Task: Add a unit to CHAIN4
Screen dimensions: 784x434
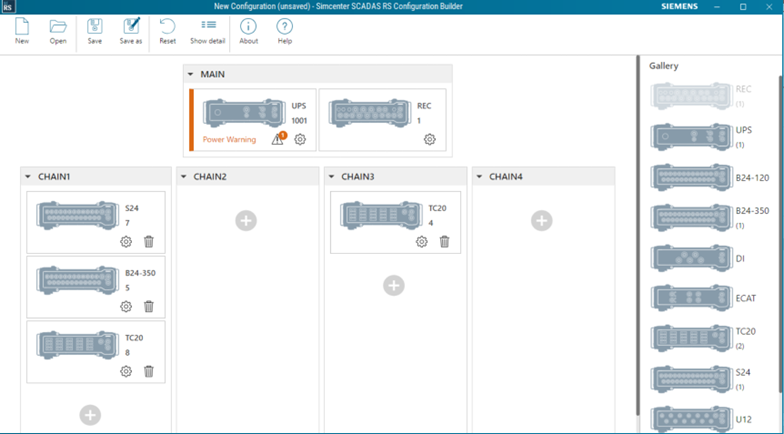Action: coord(541,221)
